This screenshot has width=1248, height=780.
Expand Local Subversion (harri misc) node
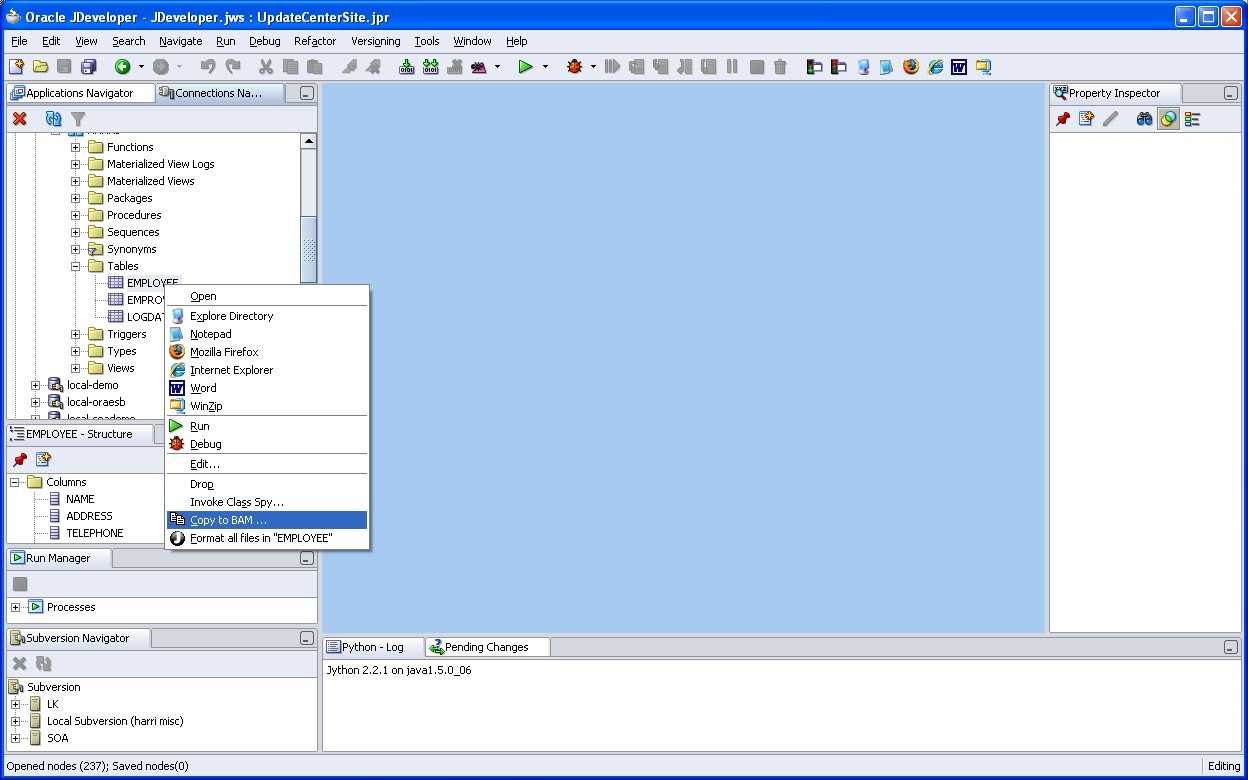pos(15,721)
